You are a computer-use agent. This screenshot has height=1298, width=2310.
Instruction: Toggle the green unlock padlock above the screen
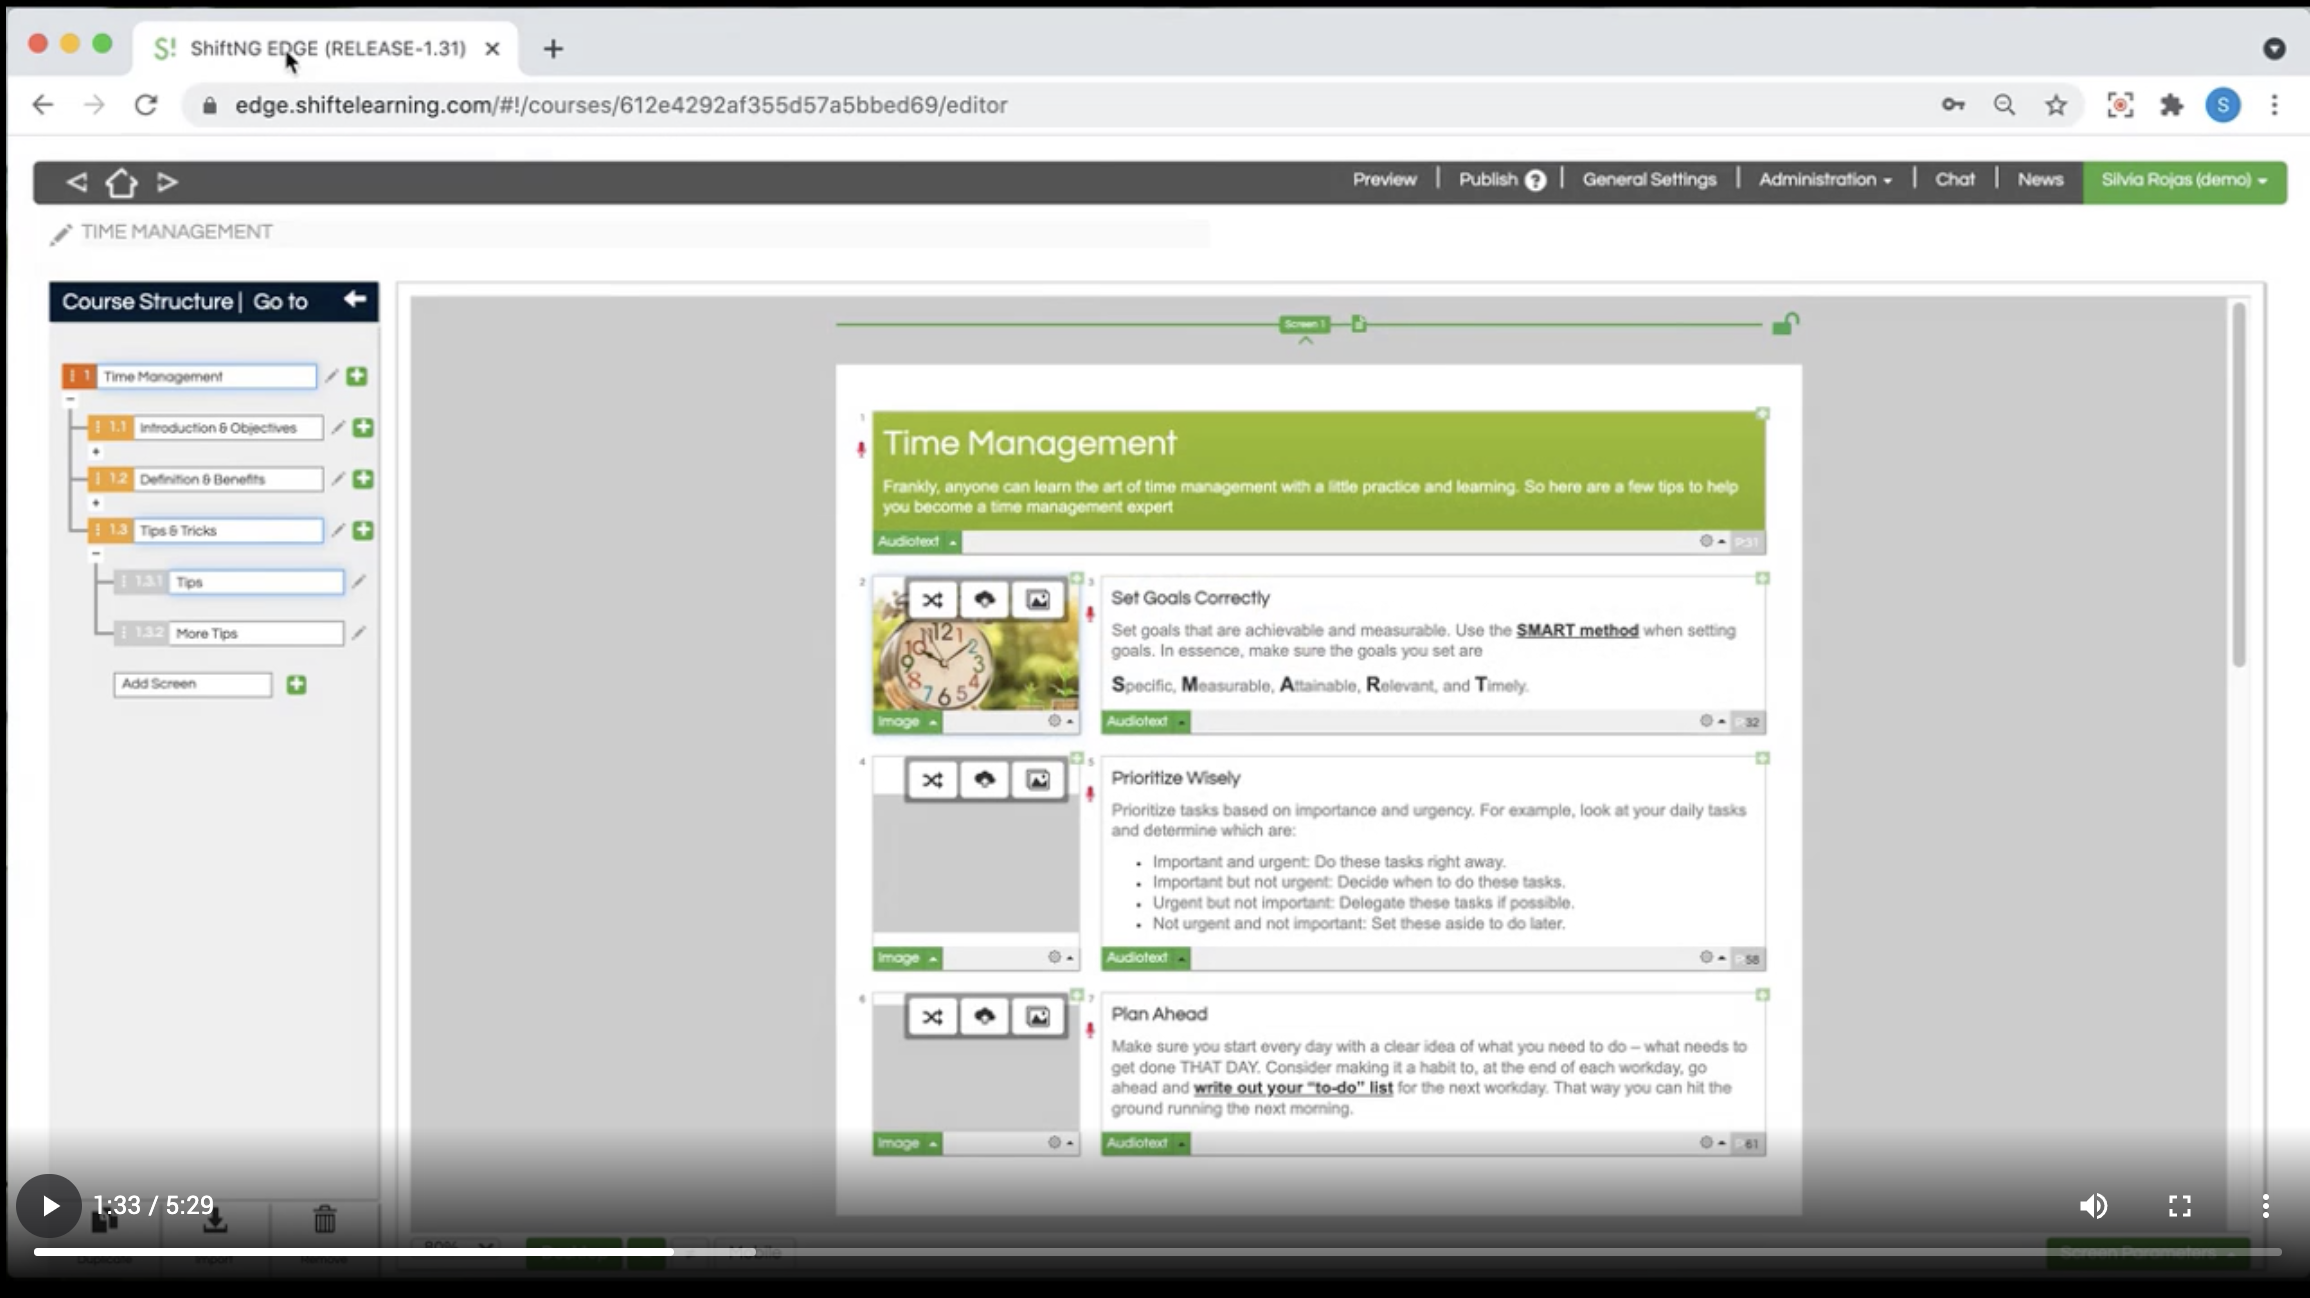click(1785, 324)
